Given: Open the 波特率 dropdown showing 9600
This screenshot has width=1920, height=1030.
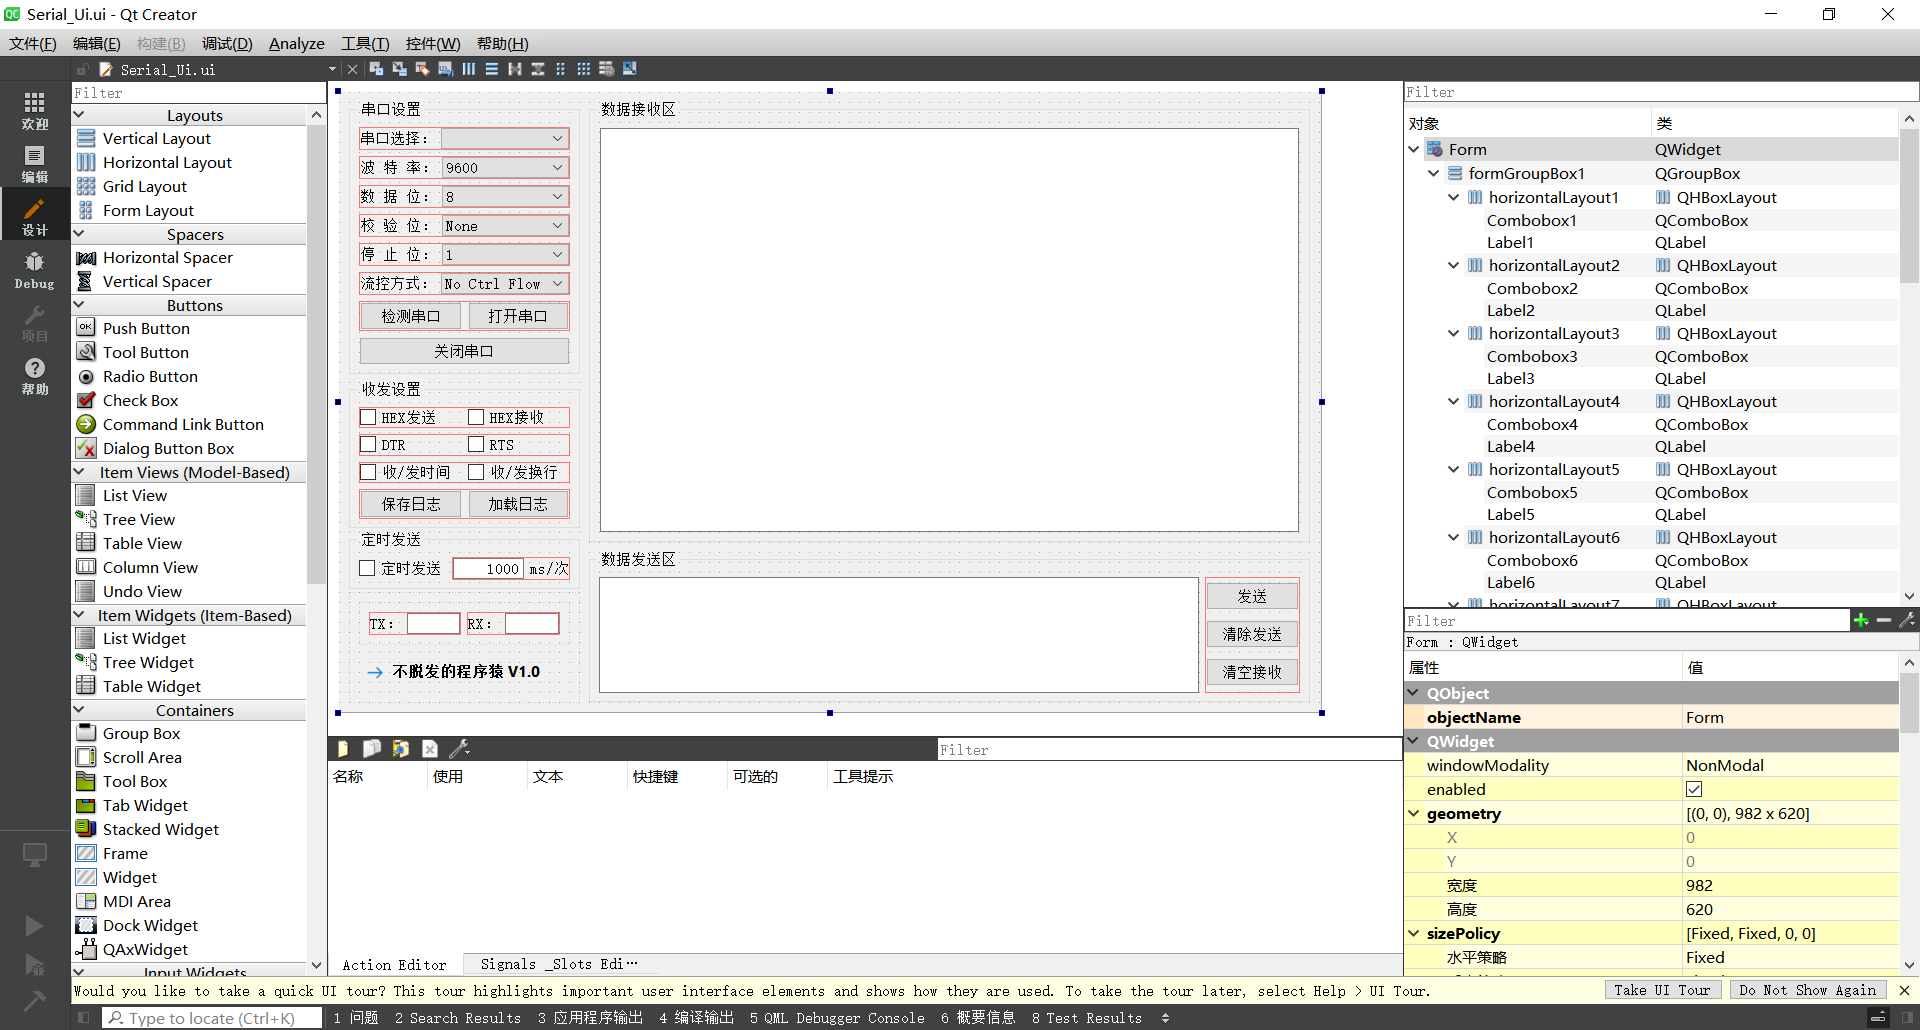Looking at the screenshot, I should [504, 167].
